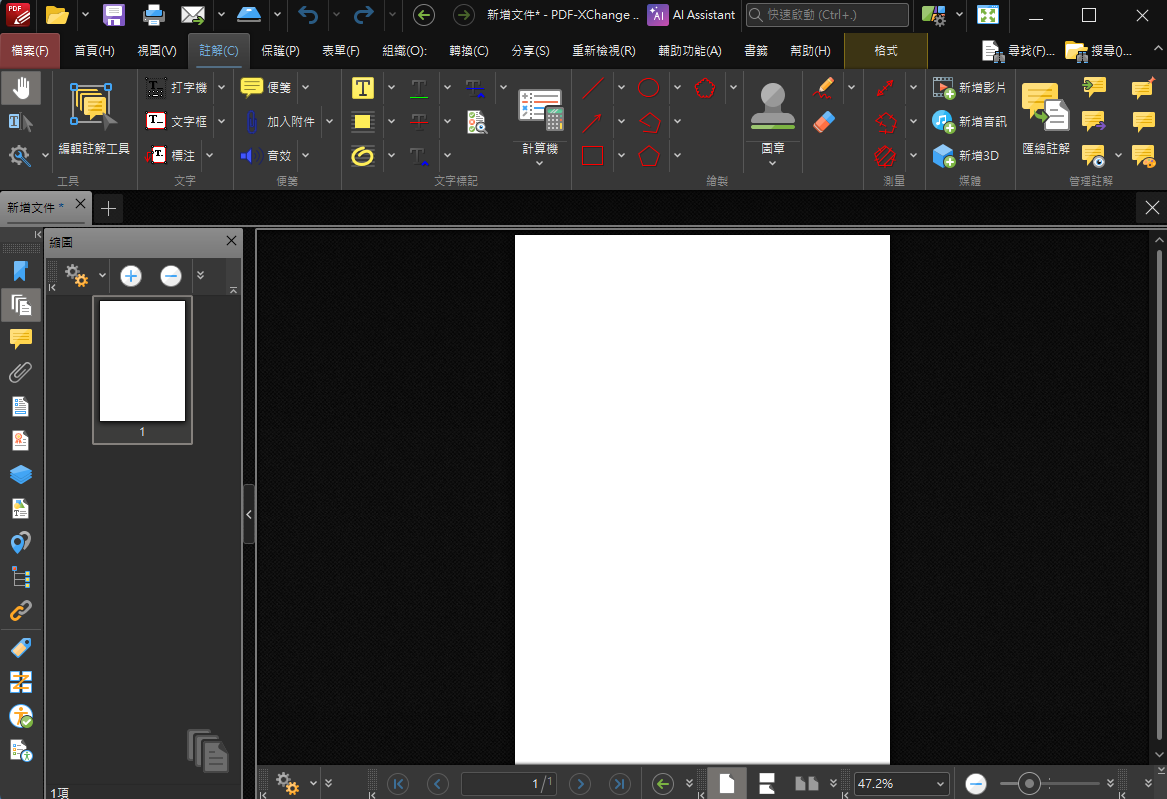Expand the Sticky Note (便箋) dropdown arrow

(x=305, y=88)
